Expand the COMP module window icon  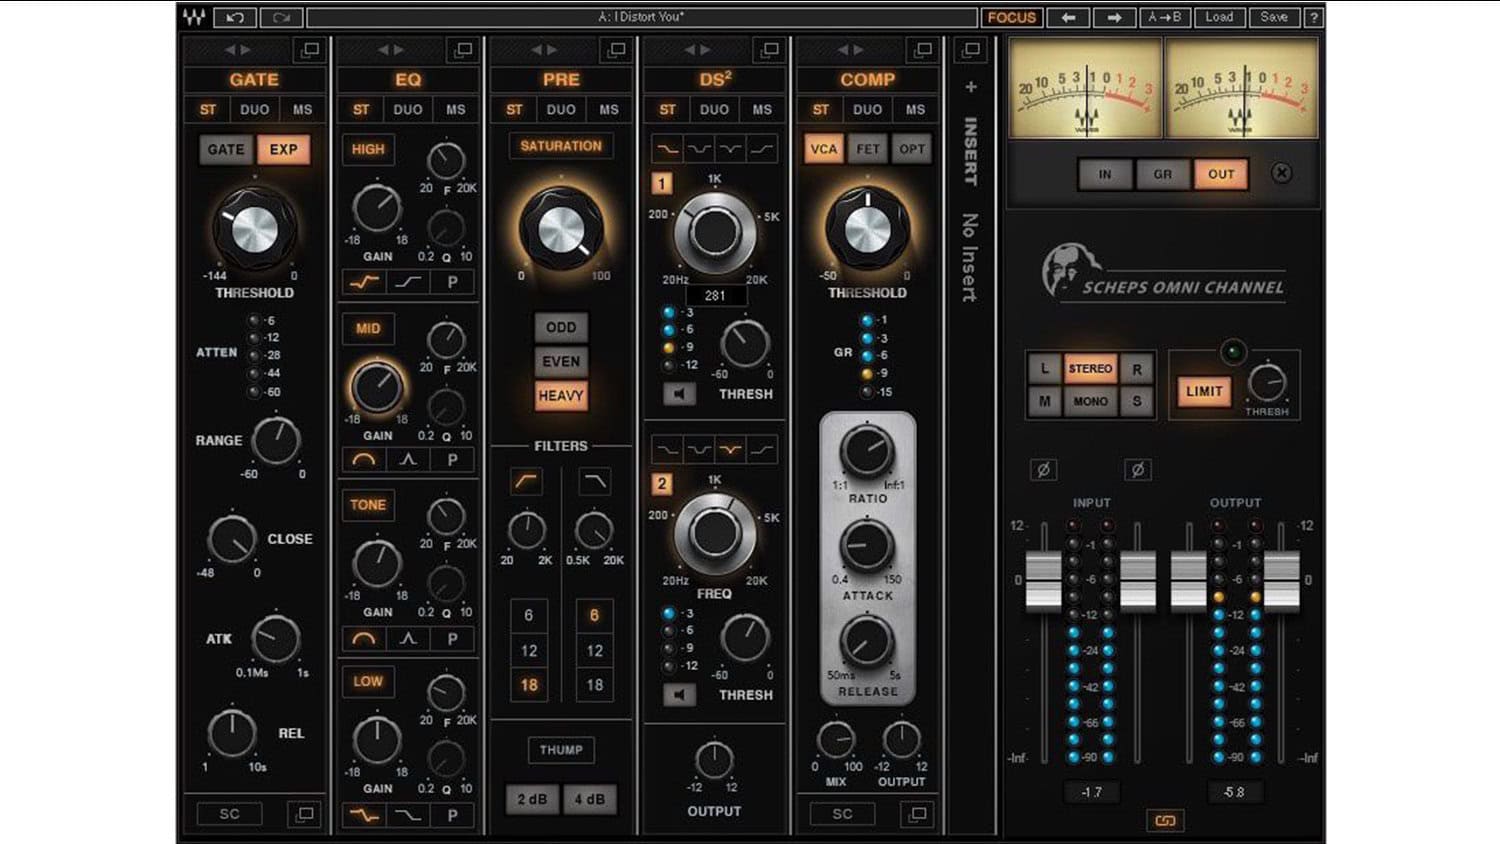pyautogui.click(x=923, y=49)
